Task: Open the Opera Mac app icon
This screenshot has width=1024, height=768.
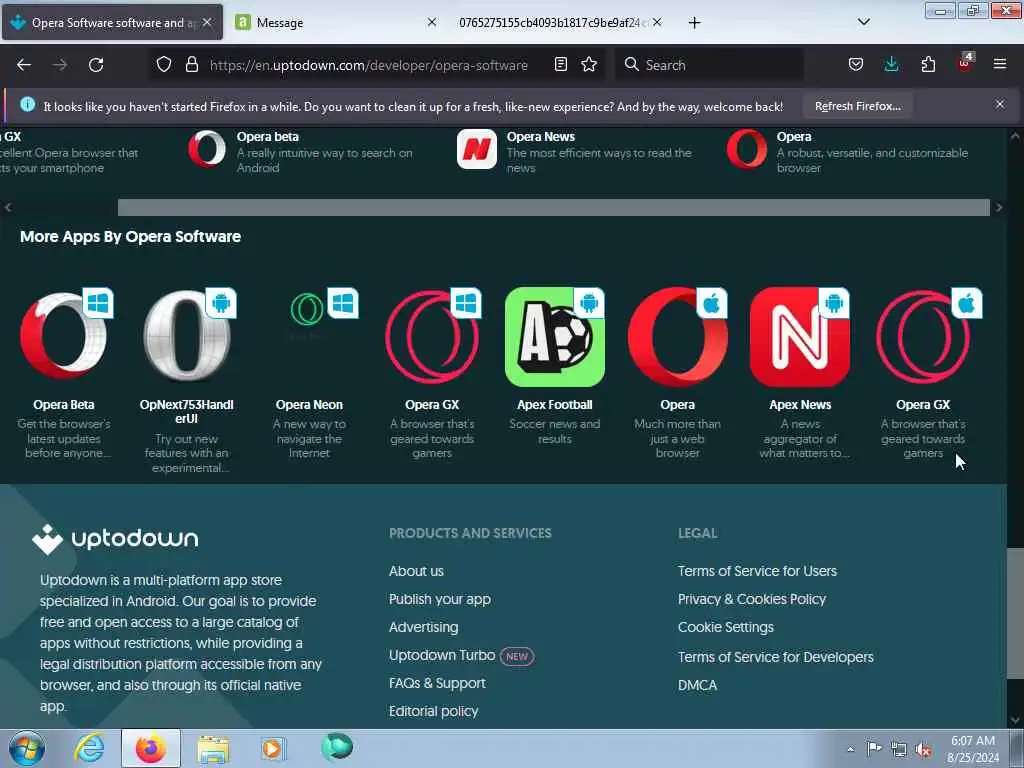Action: click(x=678, y=337)
